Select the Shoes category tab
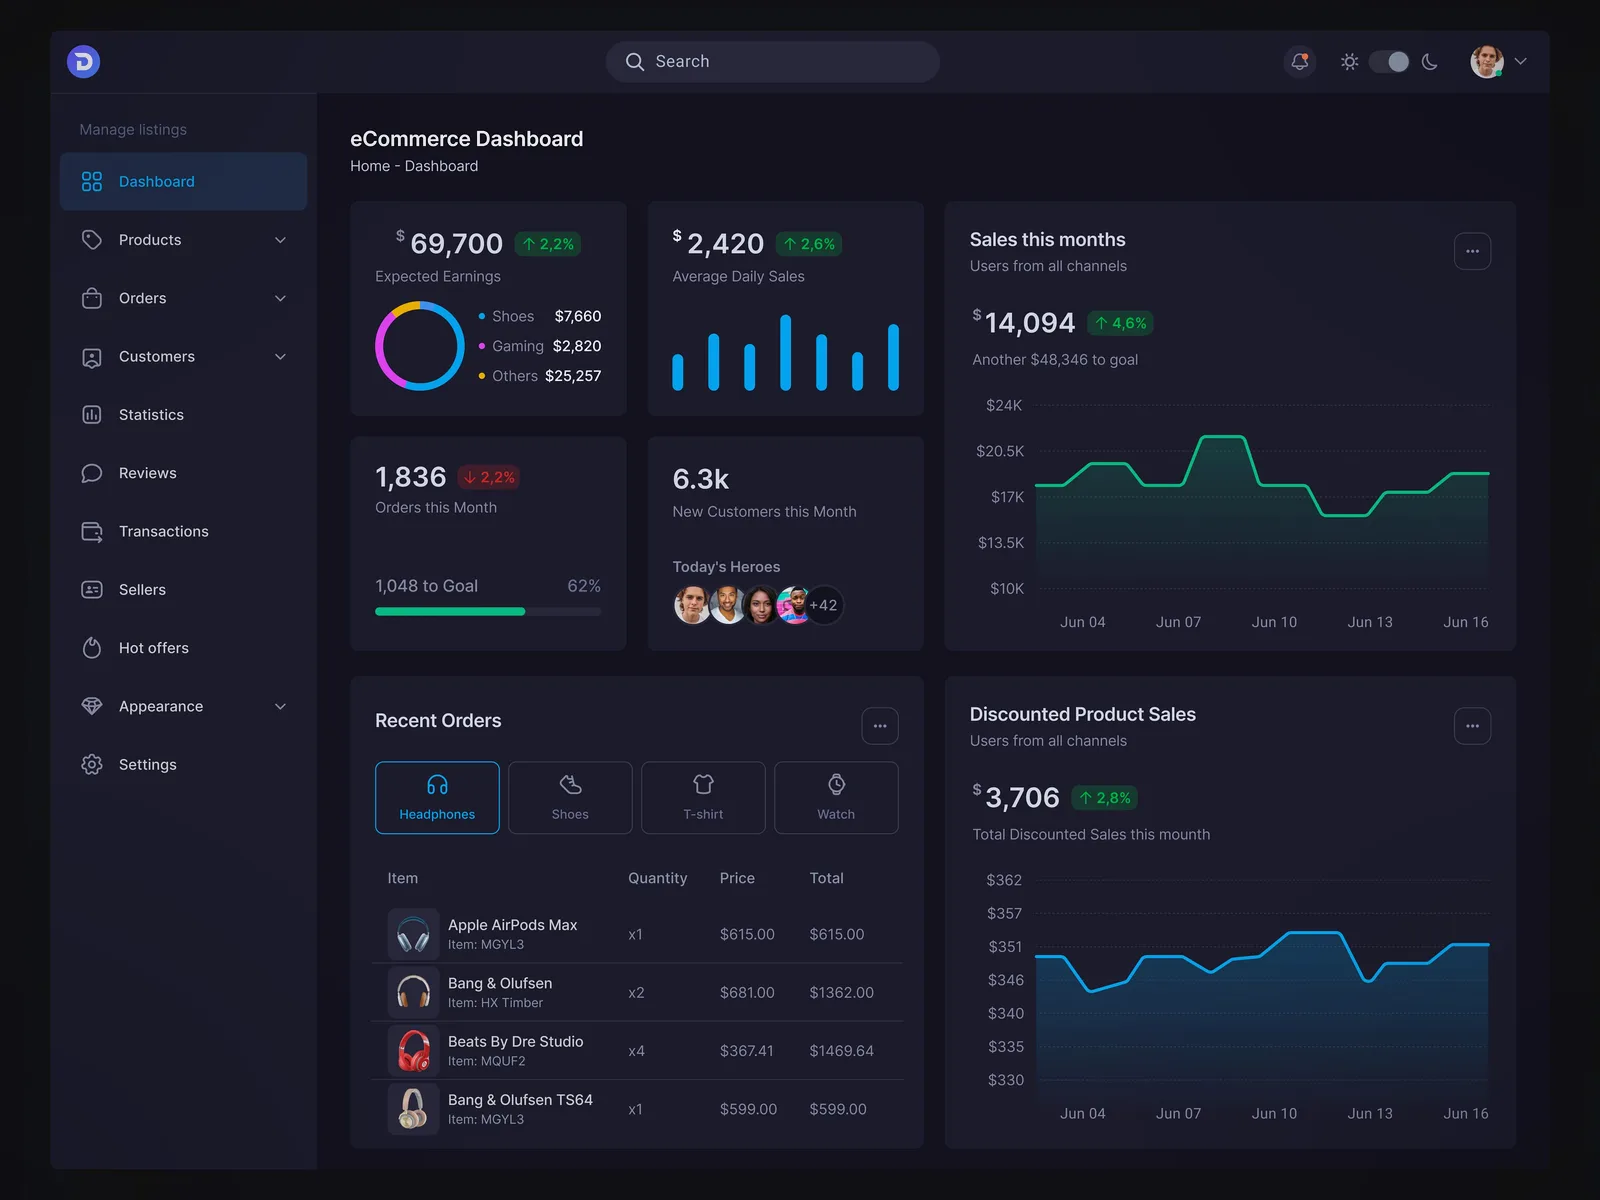The image size is (1600, 1200). (x=570, y=798)
